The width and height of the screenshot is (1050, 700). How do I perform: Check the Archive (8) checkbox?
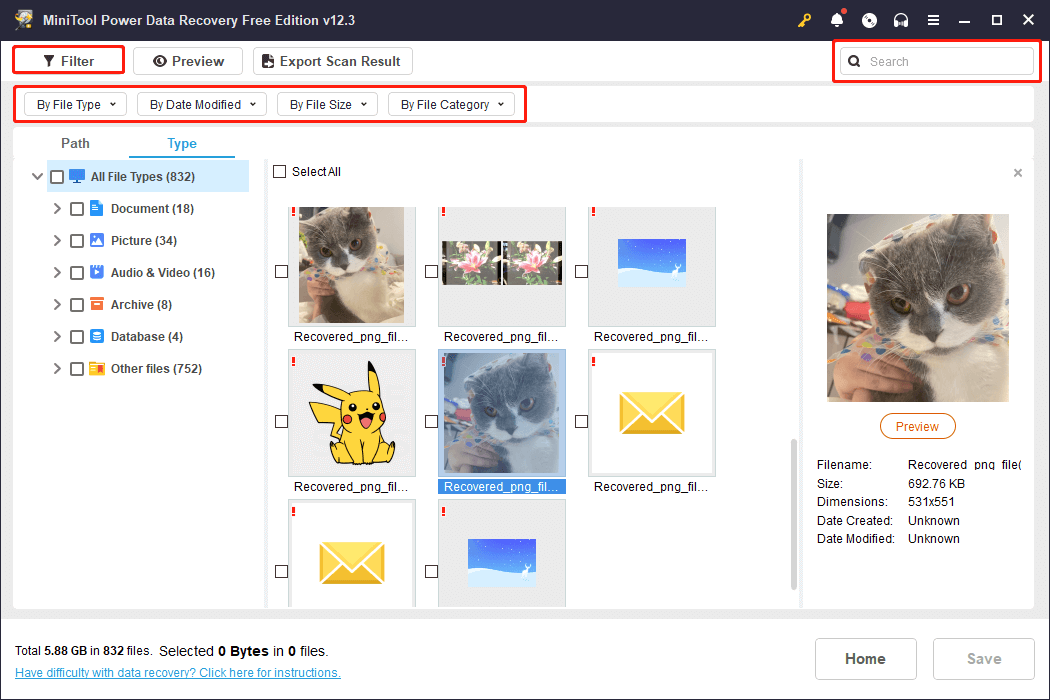[x=77, y=305]
